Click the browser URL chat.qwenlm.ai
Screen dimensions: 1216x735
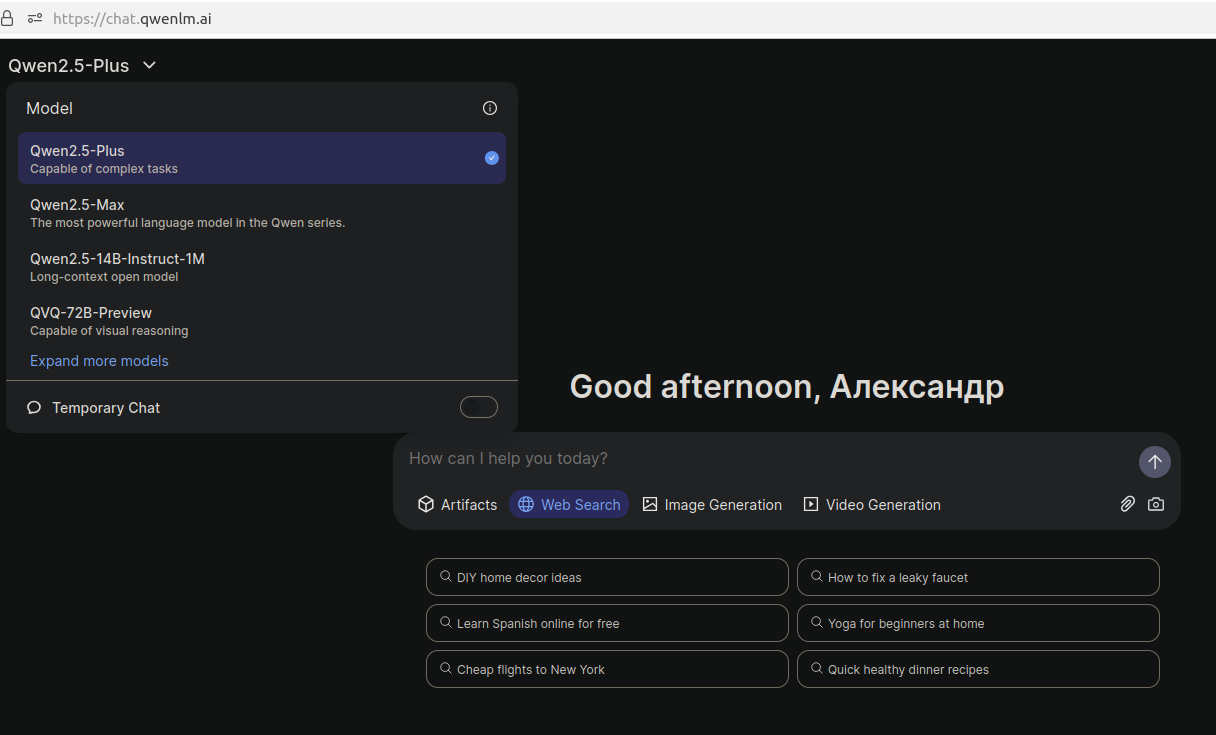132,18
